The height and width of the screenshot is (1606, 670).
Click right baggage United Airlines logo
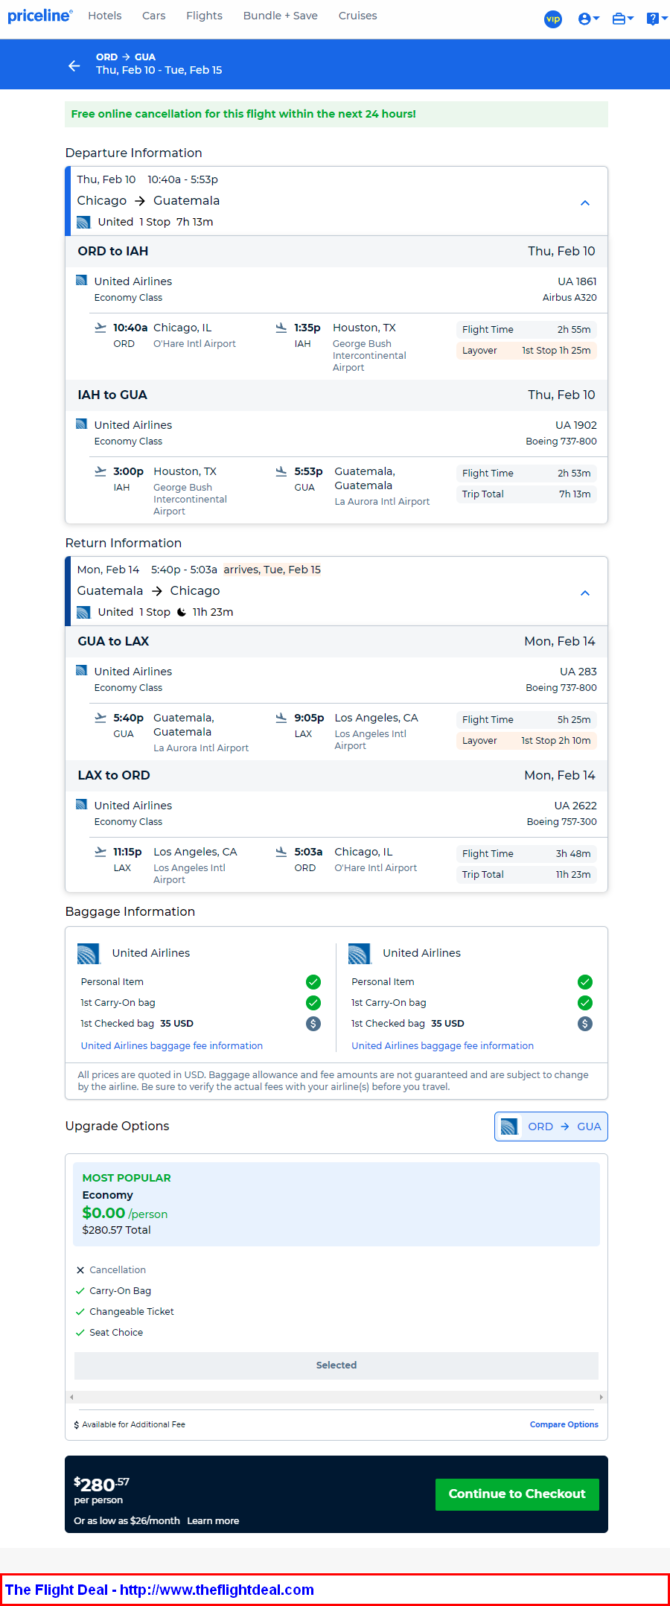360,953
